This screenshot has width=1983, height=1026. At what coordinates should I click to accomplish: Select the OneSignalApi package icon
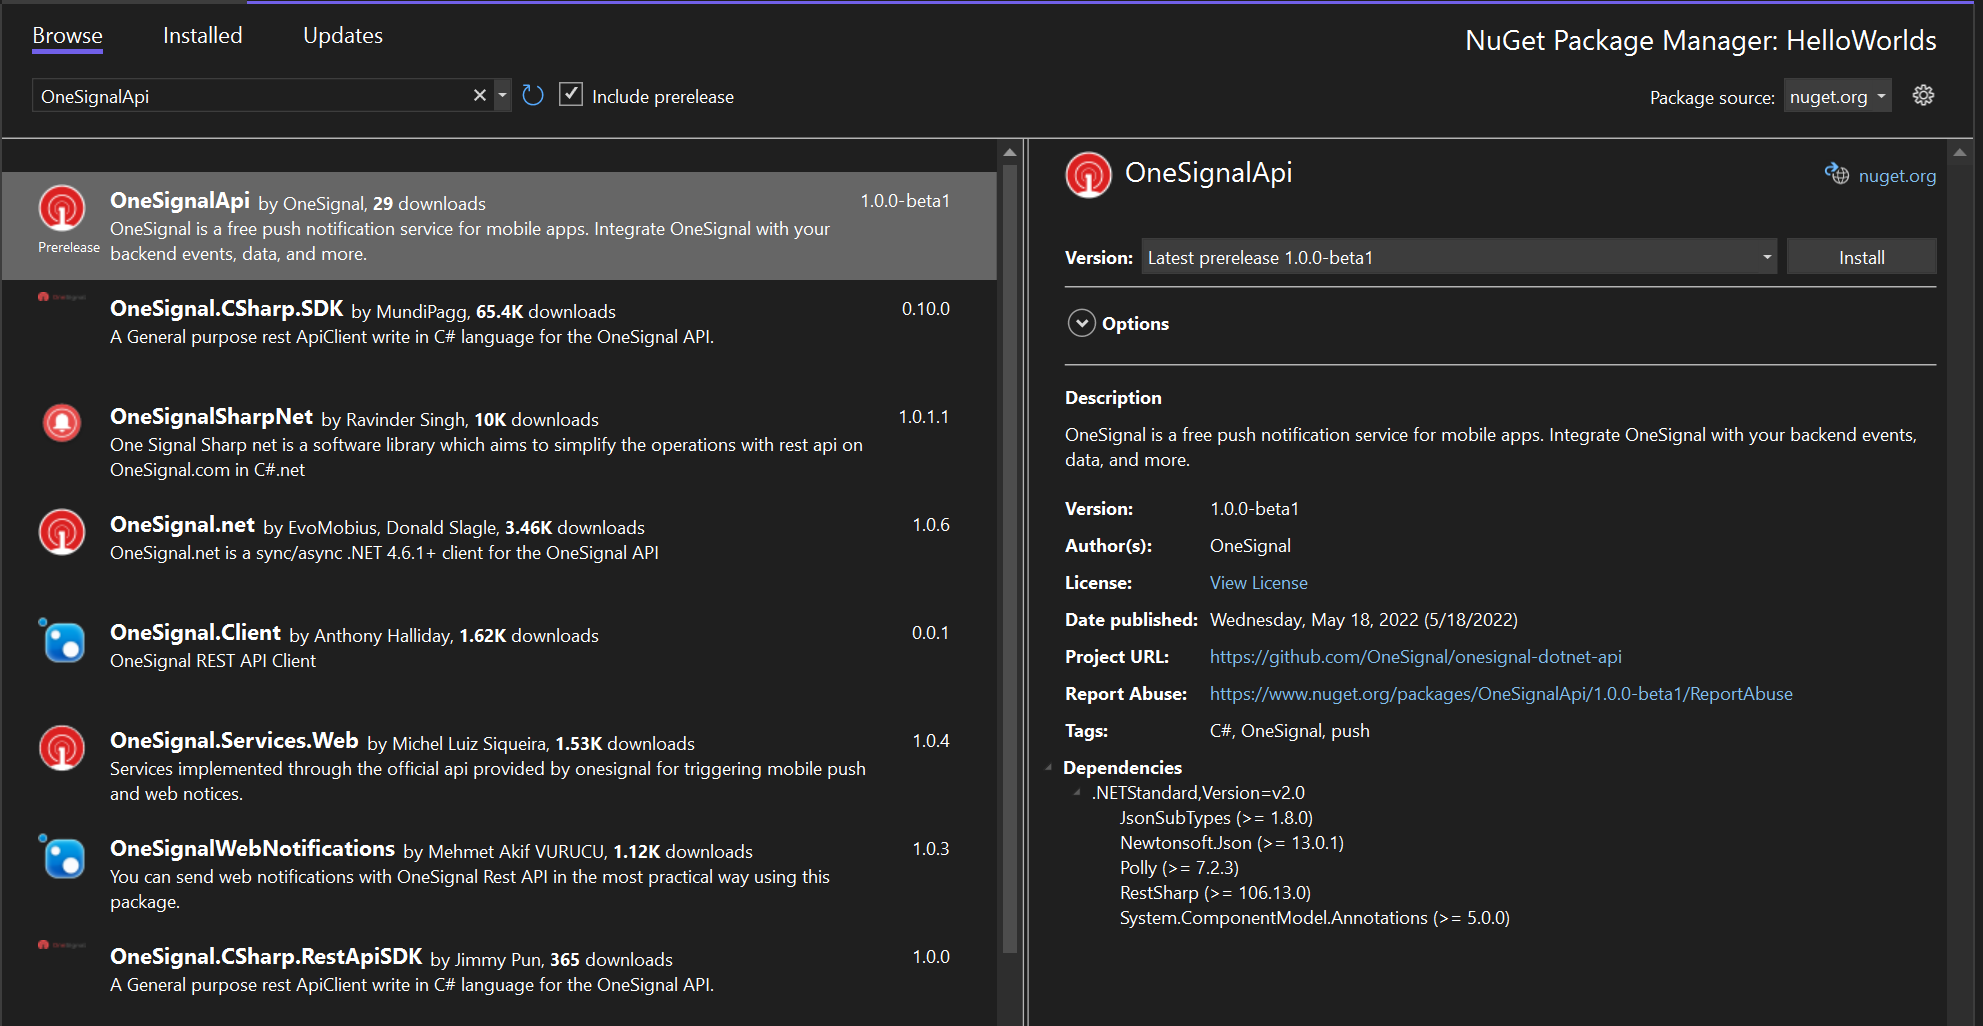63,210
